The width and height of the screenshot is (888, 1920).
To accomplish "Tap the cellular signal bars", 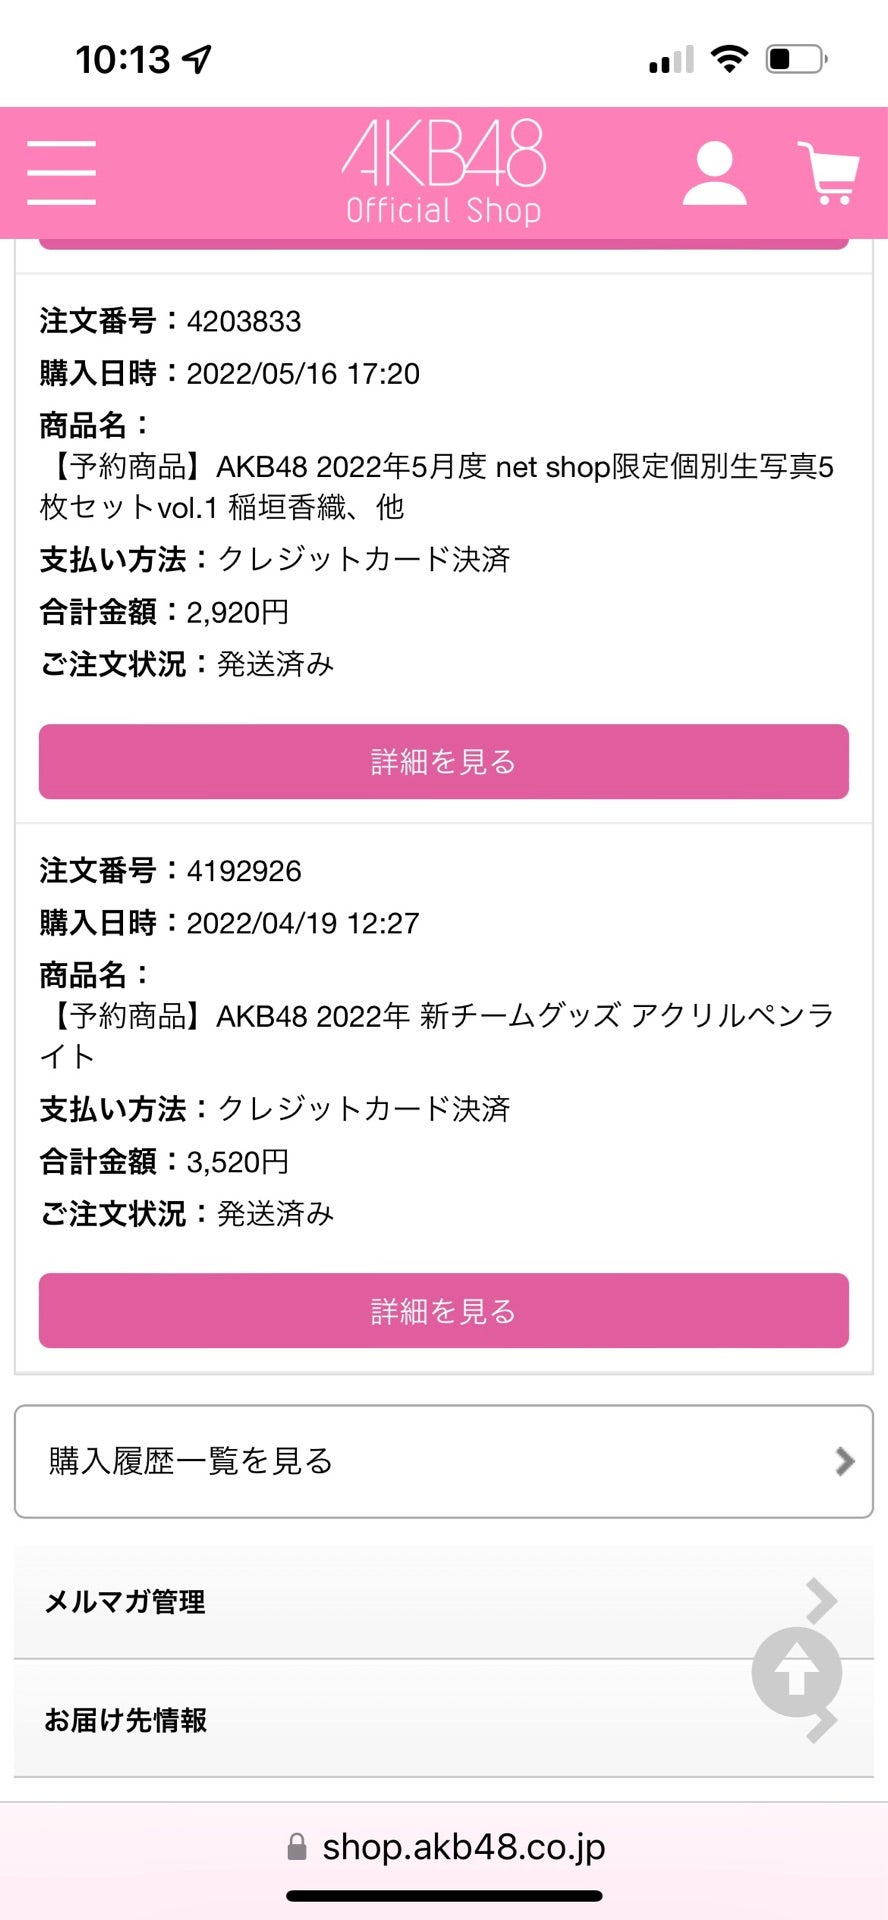I will (x=671, y=60).
